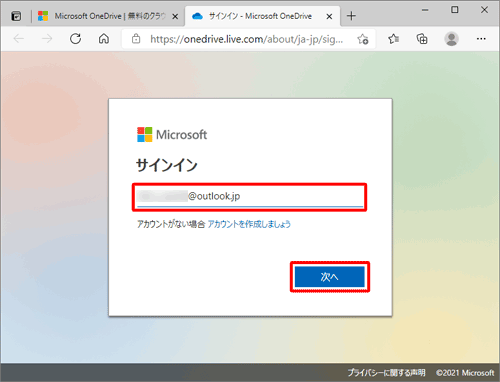Minimize the browser window
Image resolution: width=500 pixels, height=382 pixels.
(425, 10)
